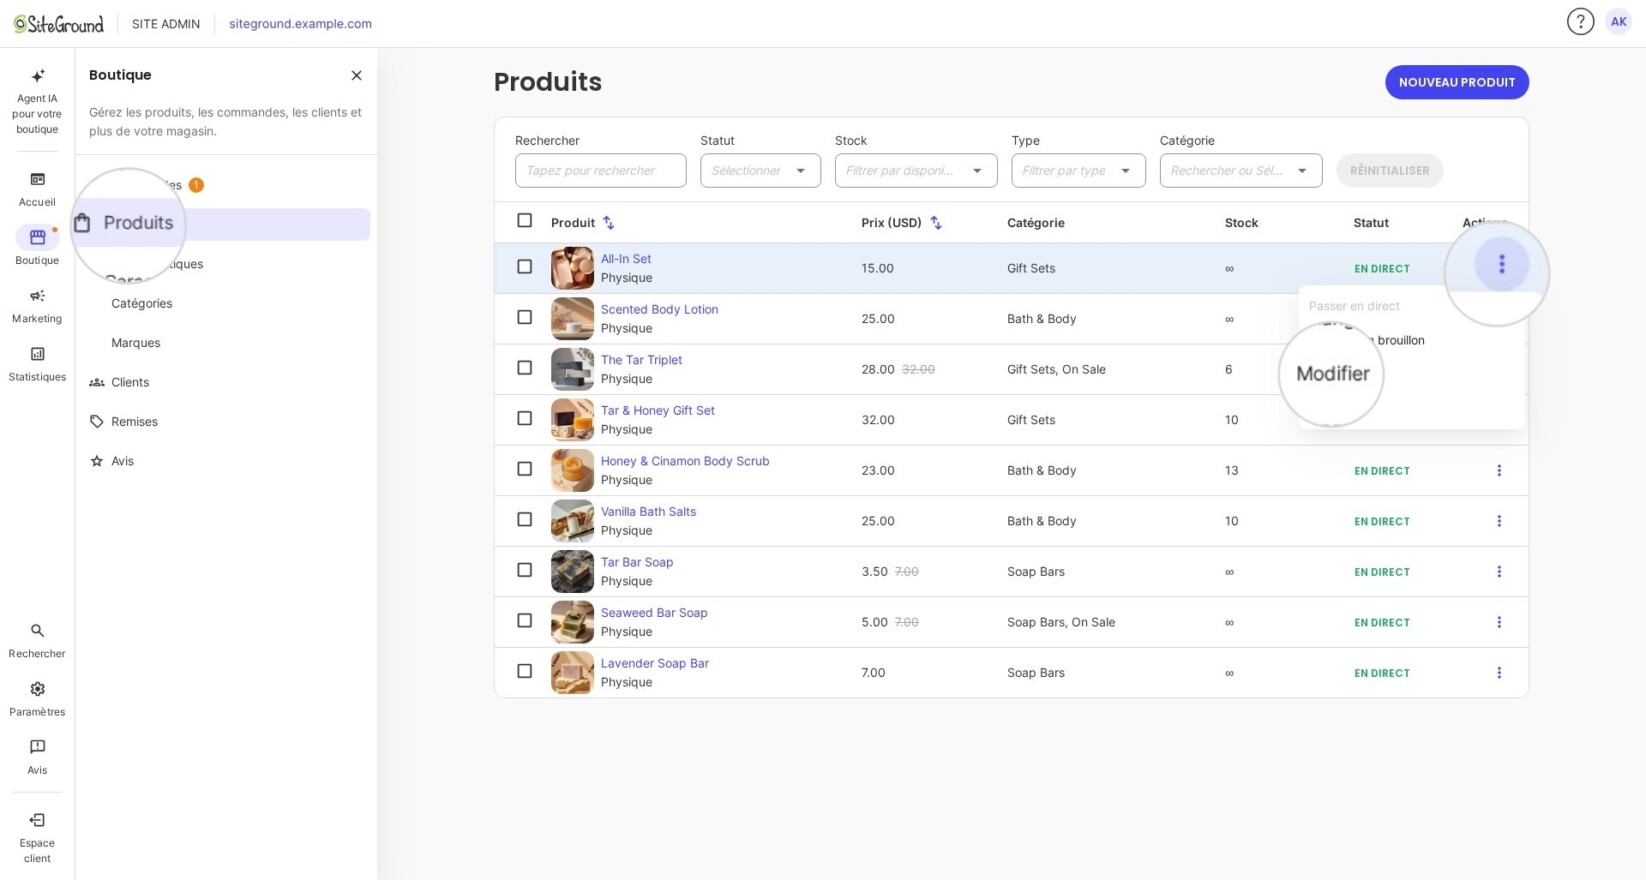Image resolution: width=1646 pixels, height=880 pixels.
Task: Click SITE ADMIN header label
Action: [x=166, y=24]
